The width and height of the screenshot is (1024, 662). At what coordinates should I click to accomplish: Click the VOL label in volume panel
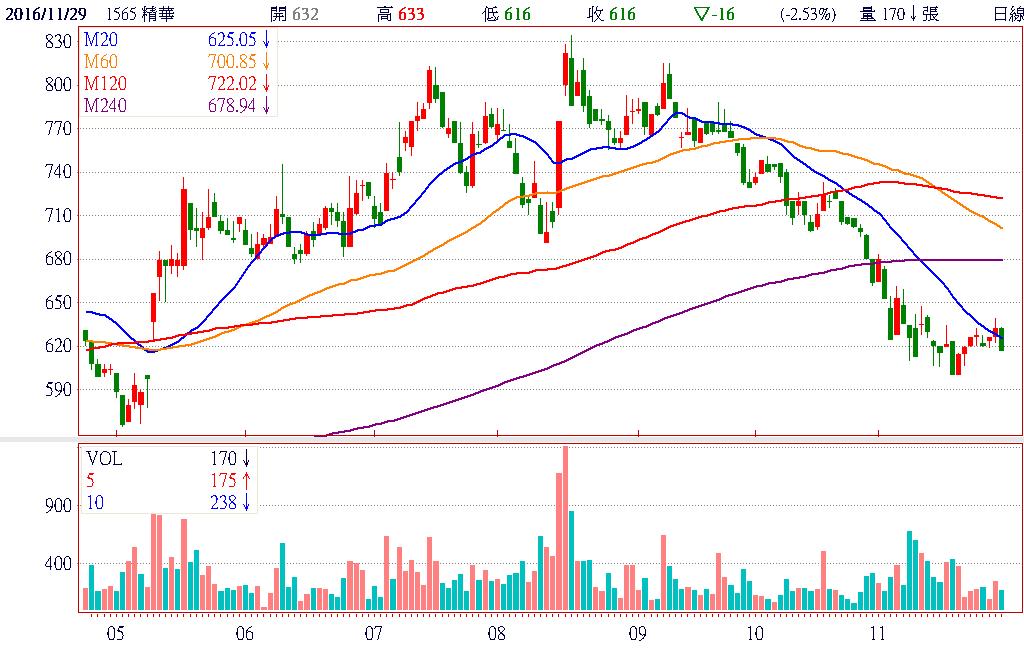[104, 458]
